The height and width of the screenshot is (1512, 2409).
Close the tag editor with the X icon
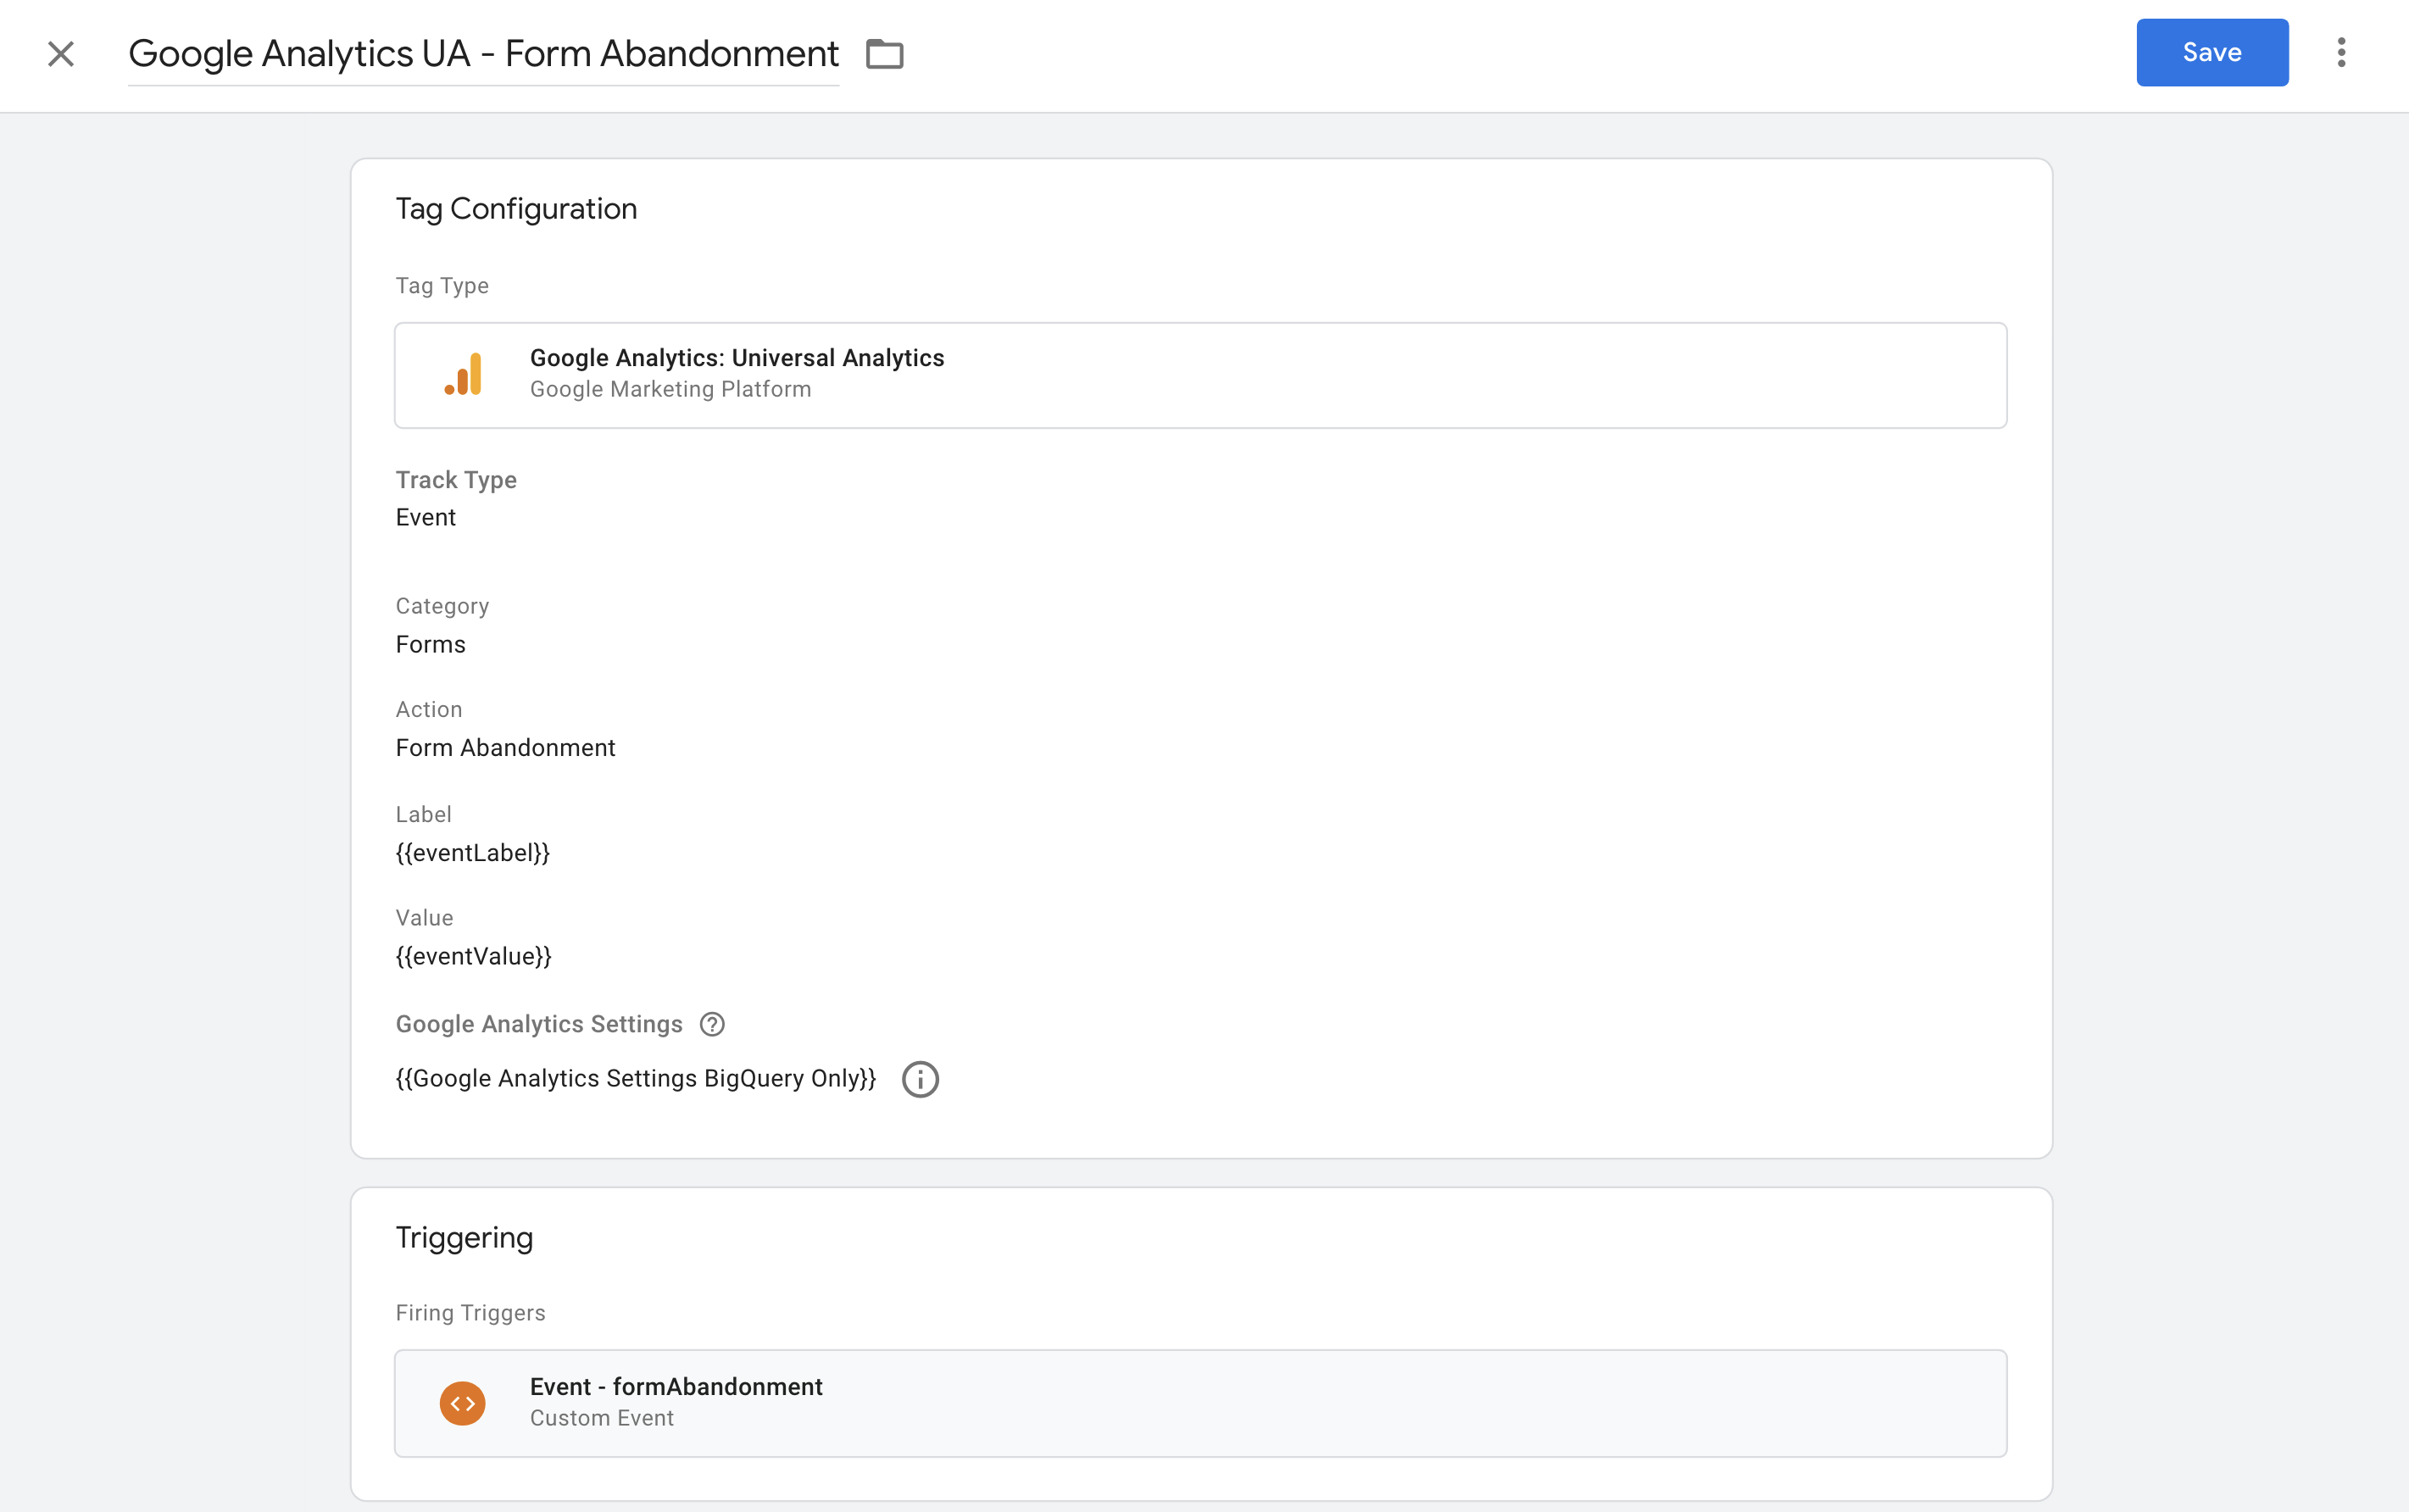pyautogui.click(x=61, y=54)
